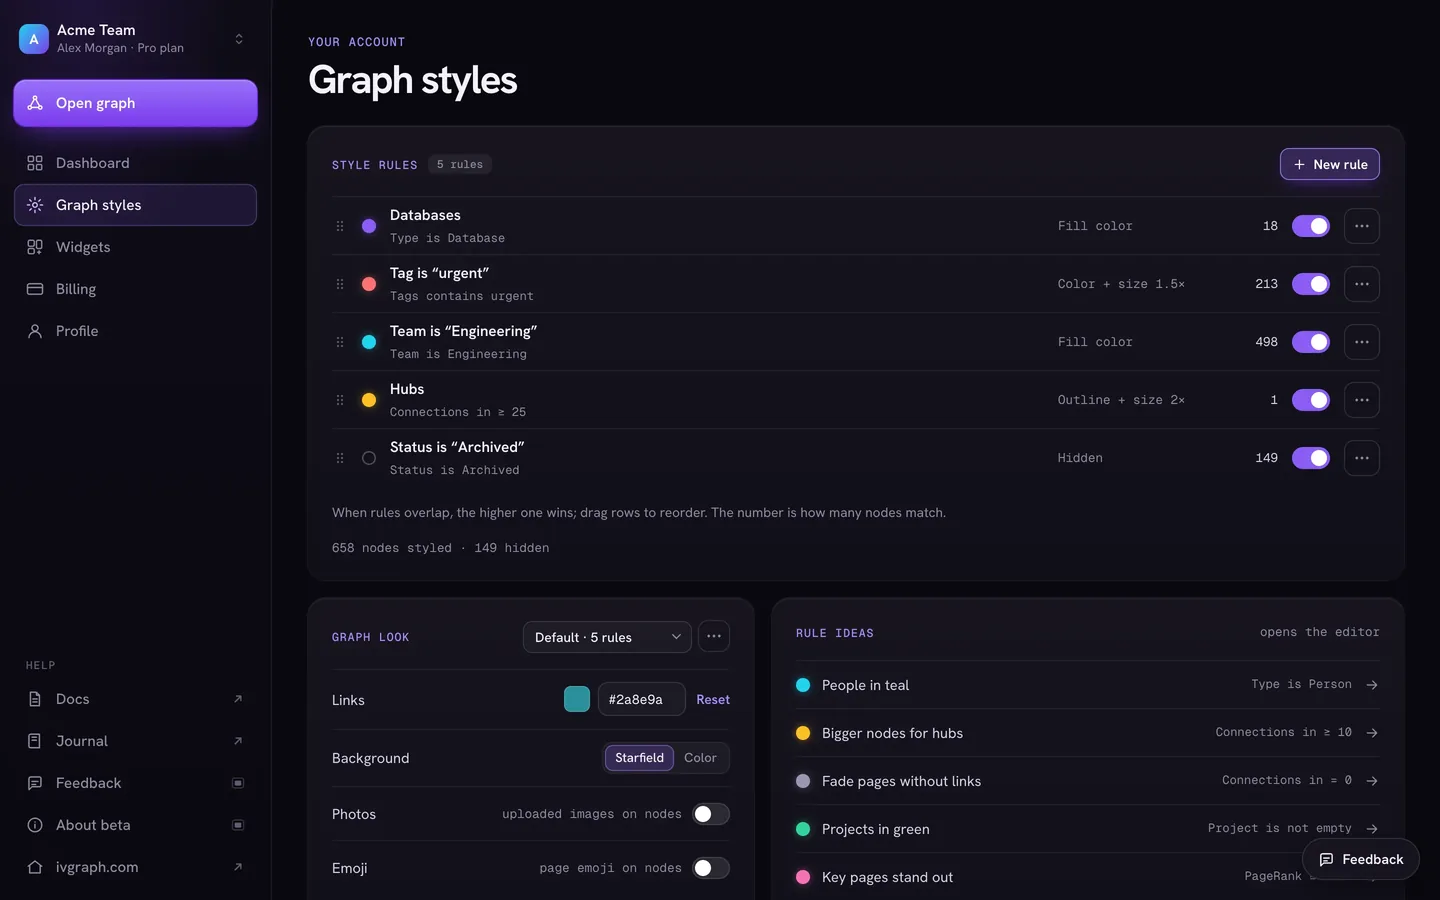Grab the drag handle of Status is Archived rule
This screenshot has width=1440, height=900.
tap(340, 458)
